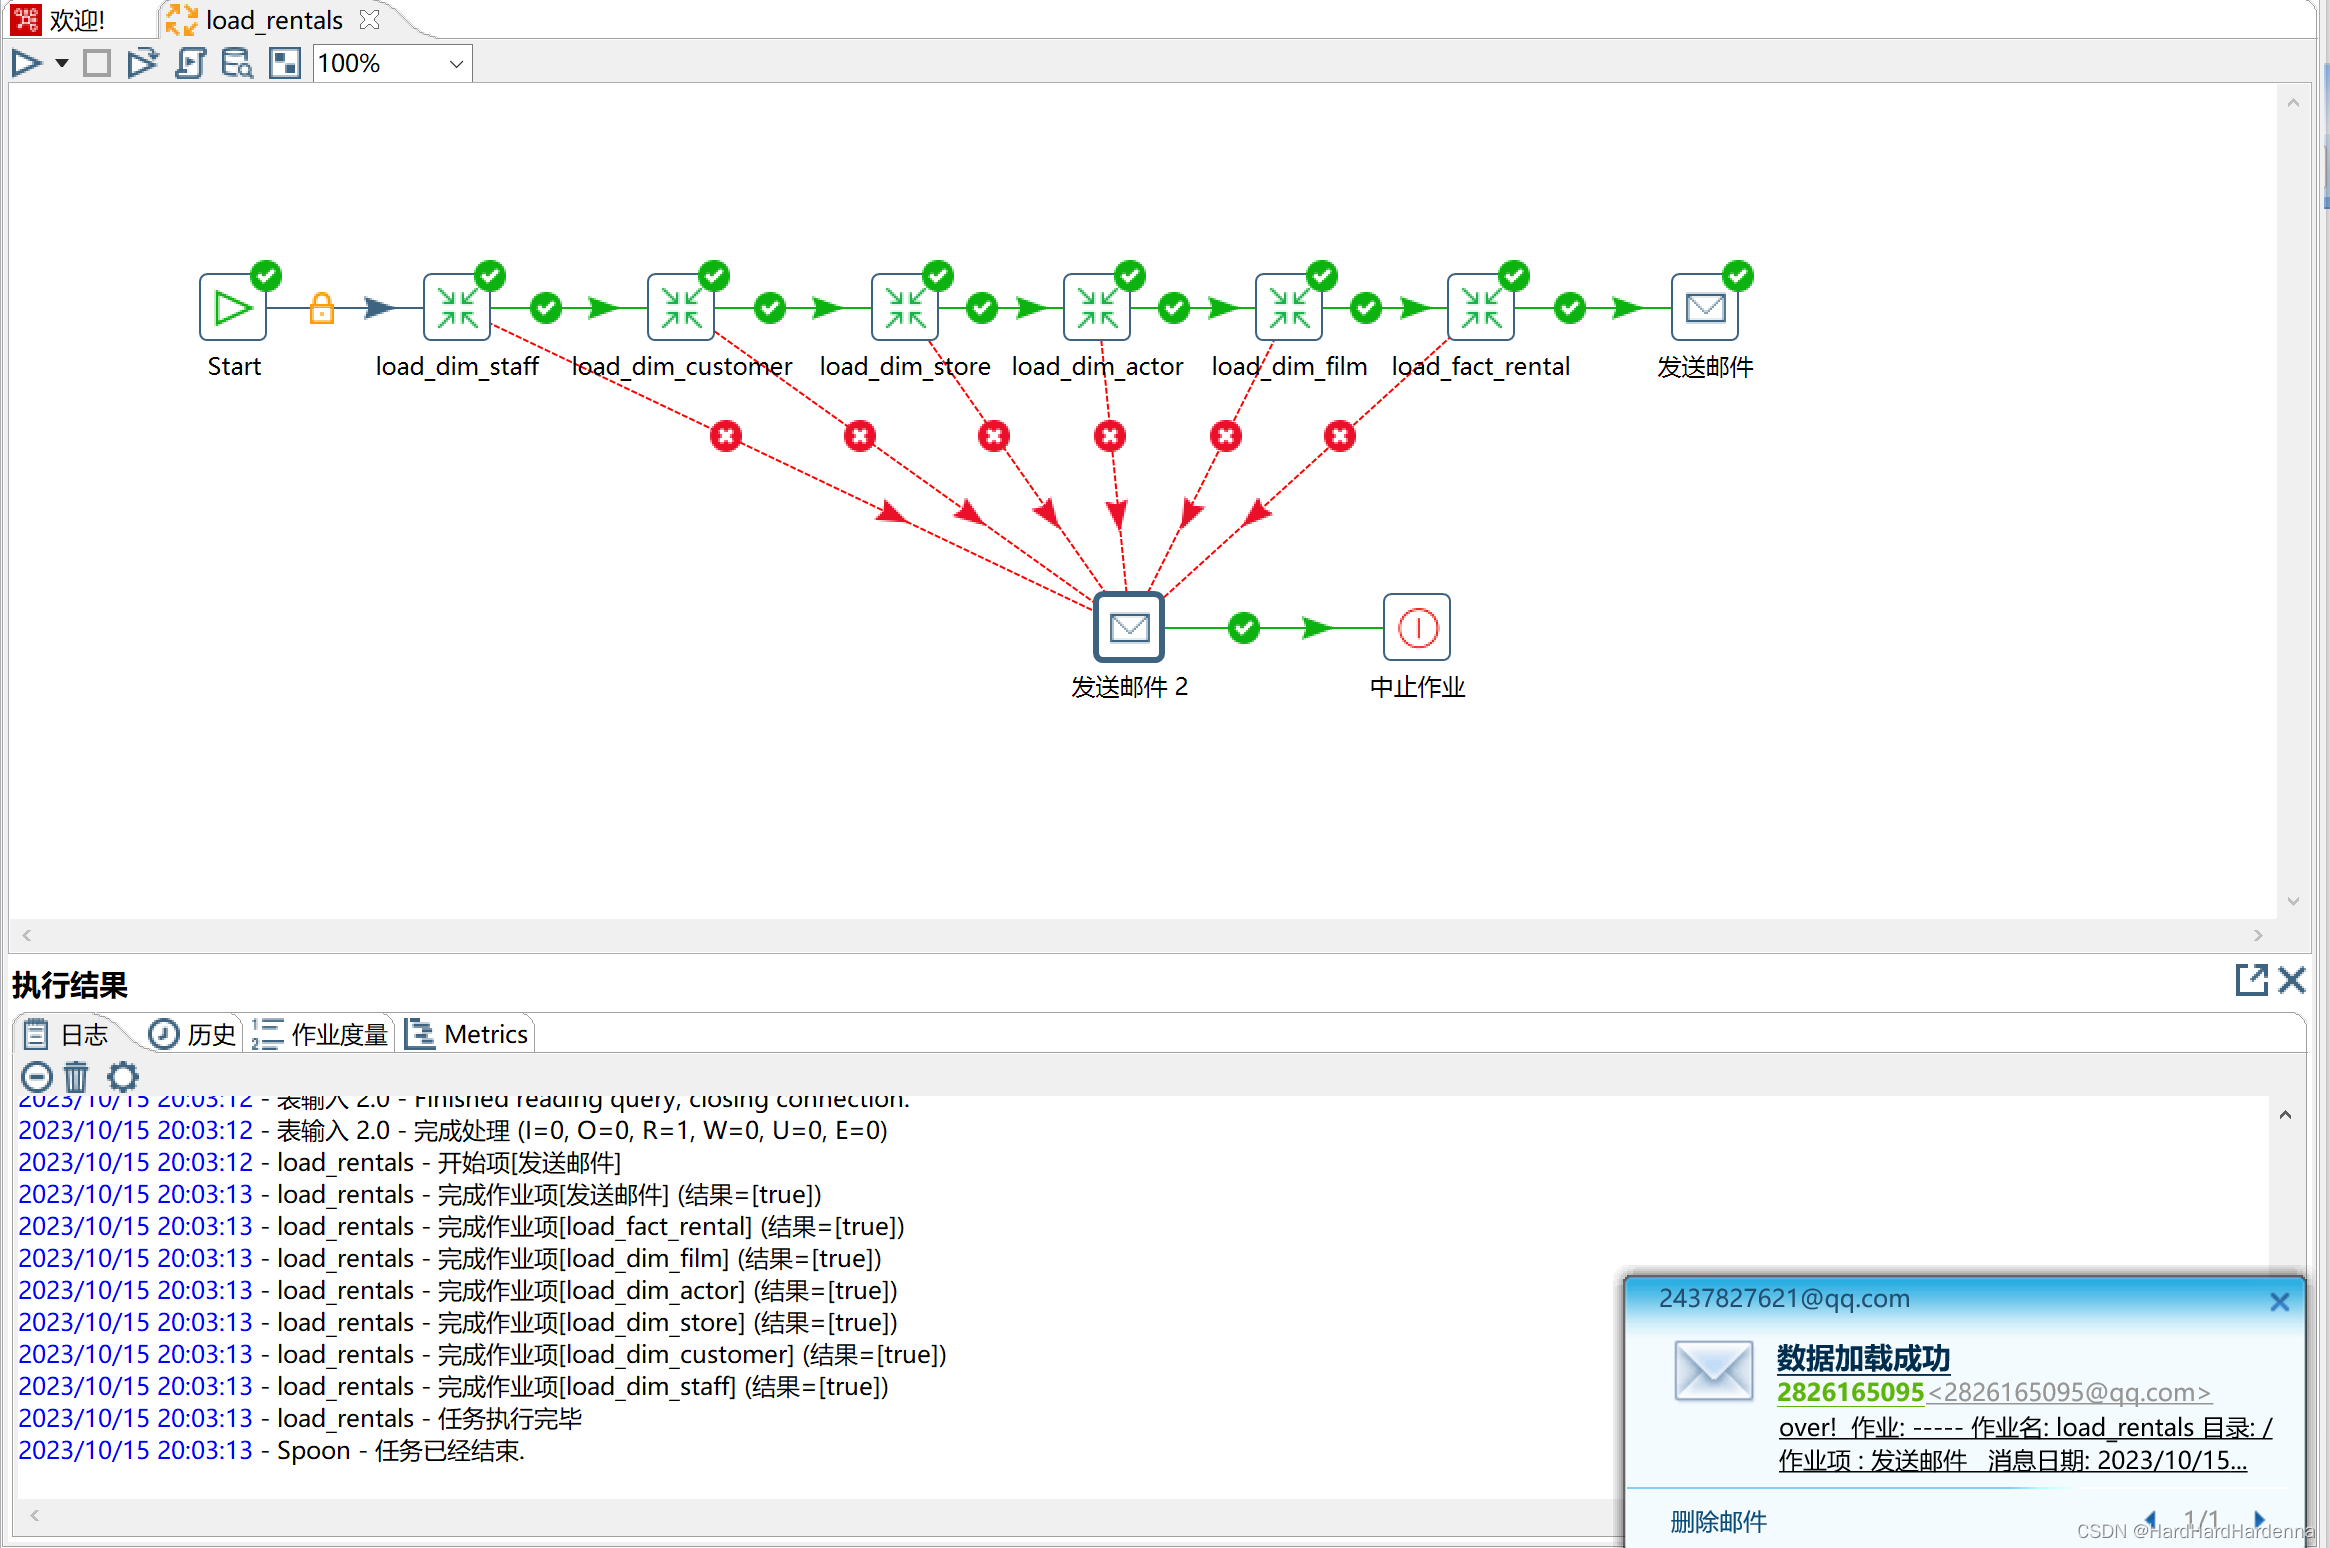Viewport: 2330px width, 1548px height.
Task: Select the load_dim_staff transformation entry
Action: tap(457, 307)
